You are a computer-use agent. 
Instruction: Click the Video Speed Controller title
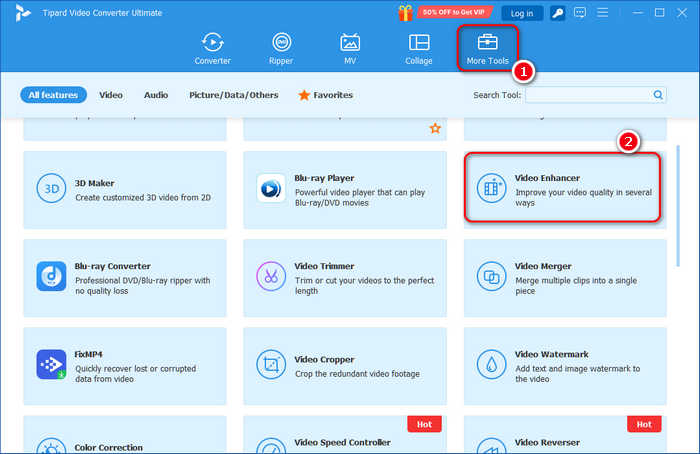pos(342,442)
